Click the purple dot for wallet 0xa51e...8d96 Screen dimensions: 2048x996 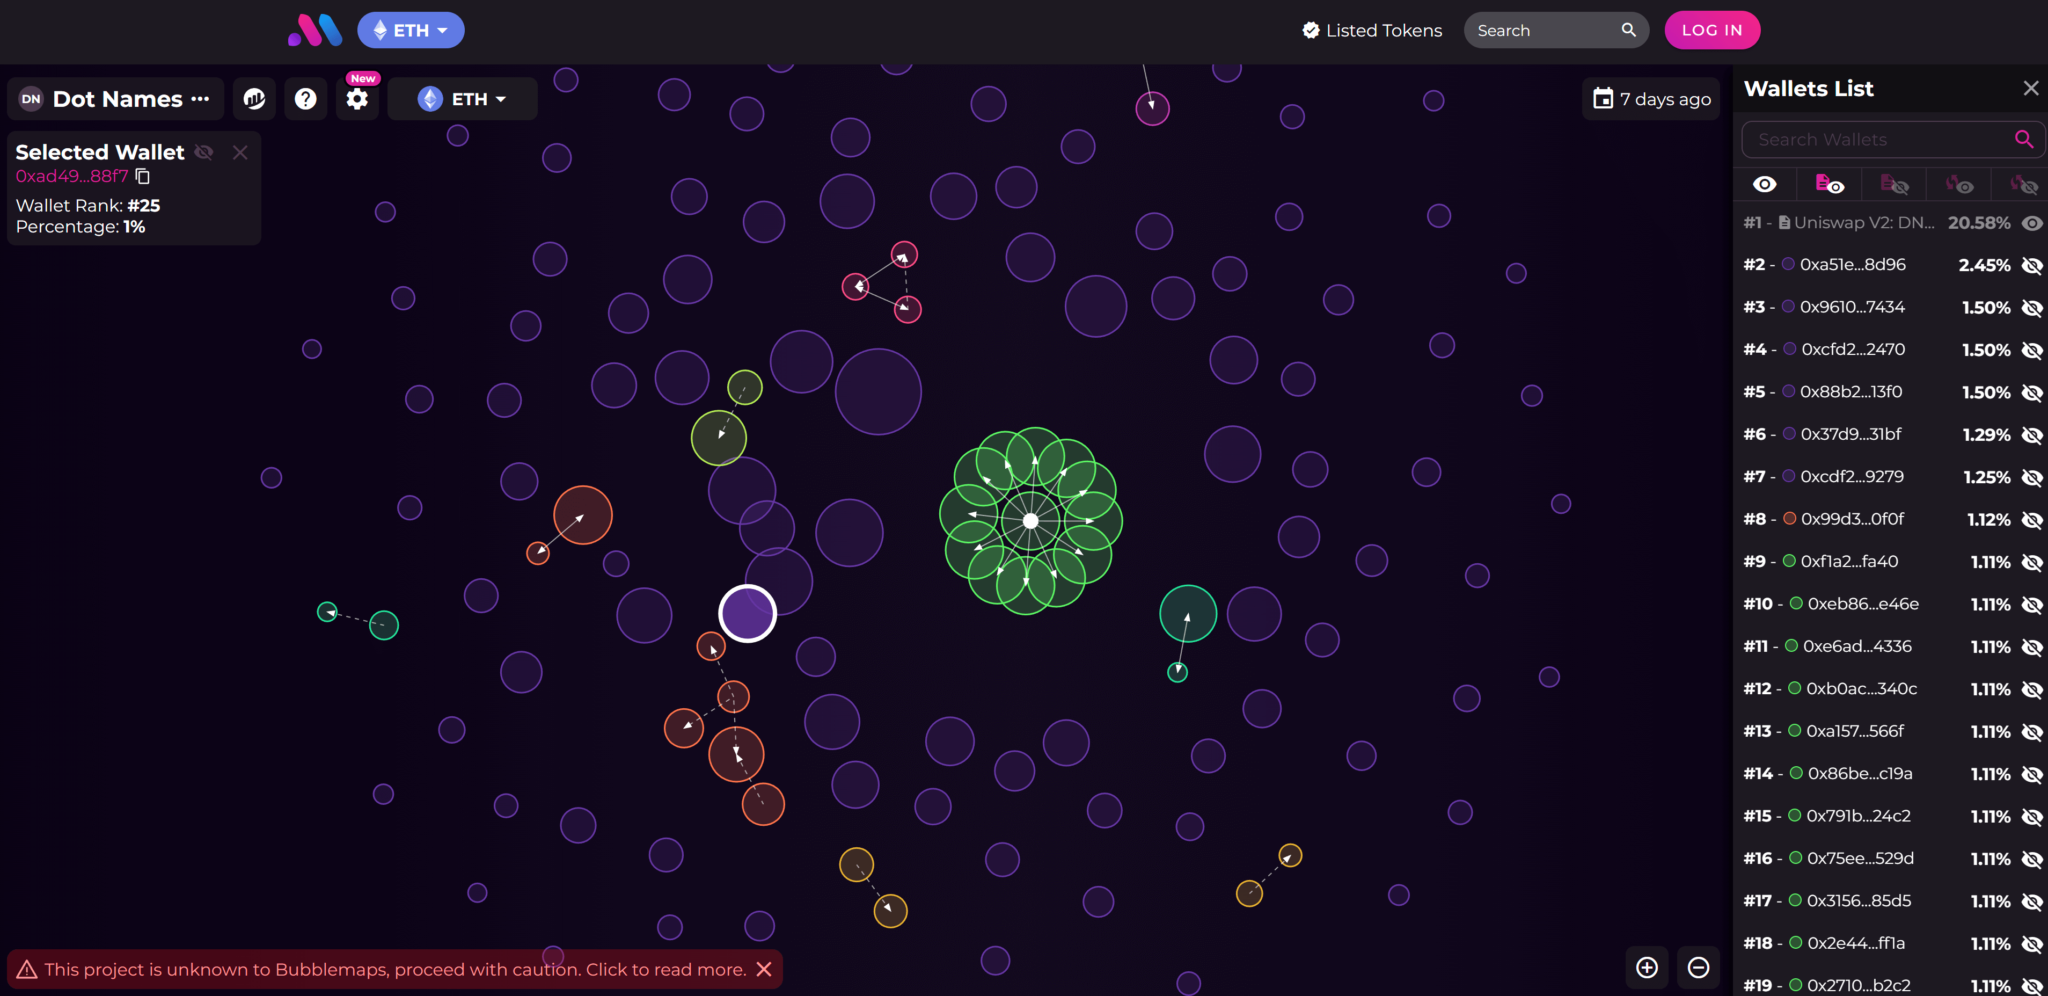[x=1789, y=264]
